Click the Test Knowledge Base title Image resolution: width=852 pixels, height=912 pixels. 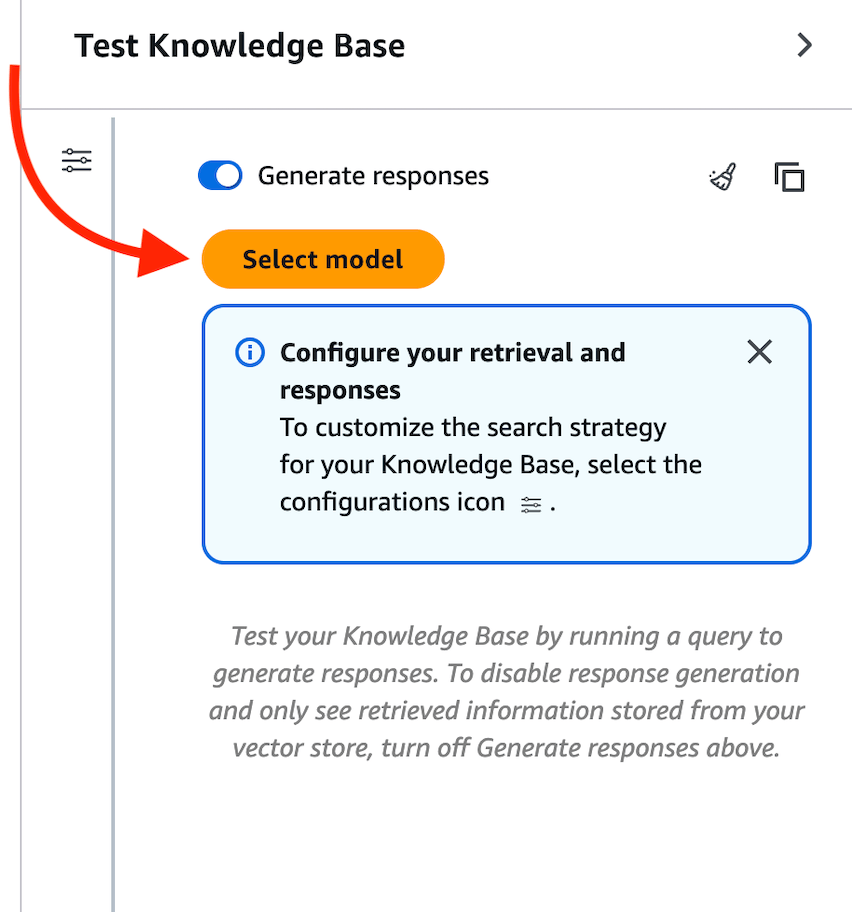[x=240, y=46]
